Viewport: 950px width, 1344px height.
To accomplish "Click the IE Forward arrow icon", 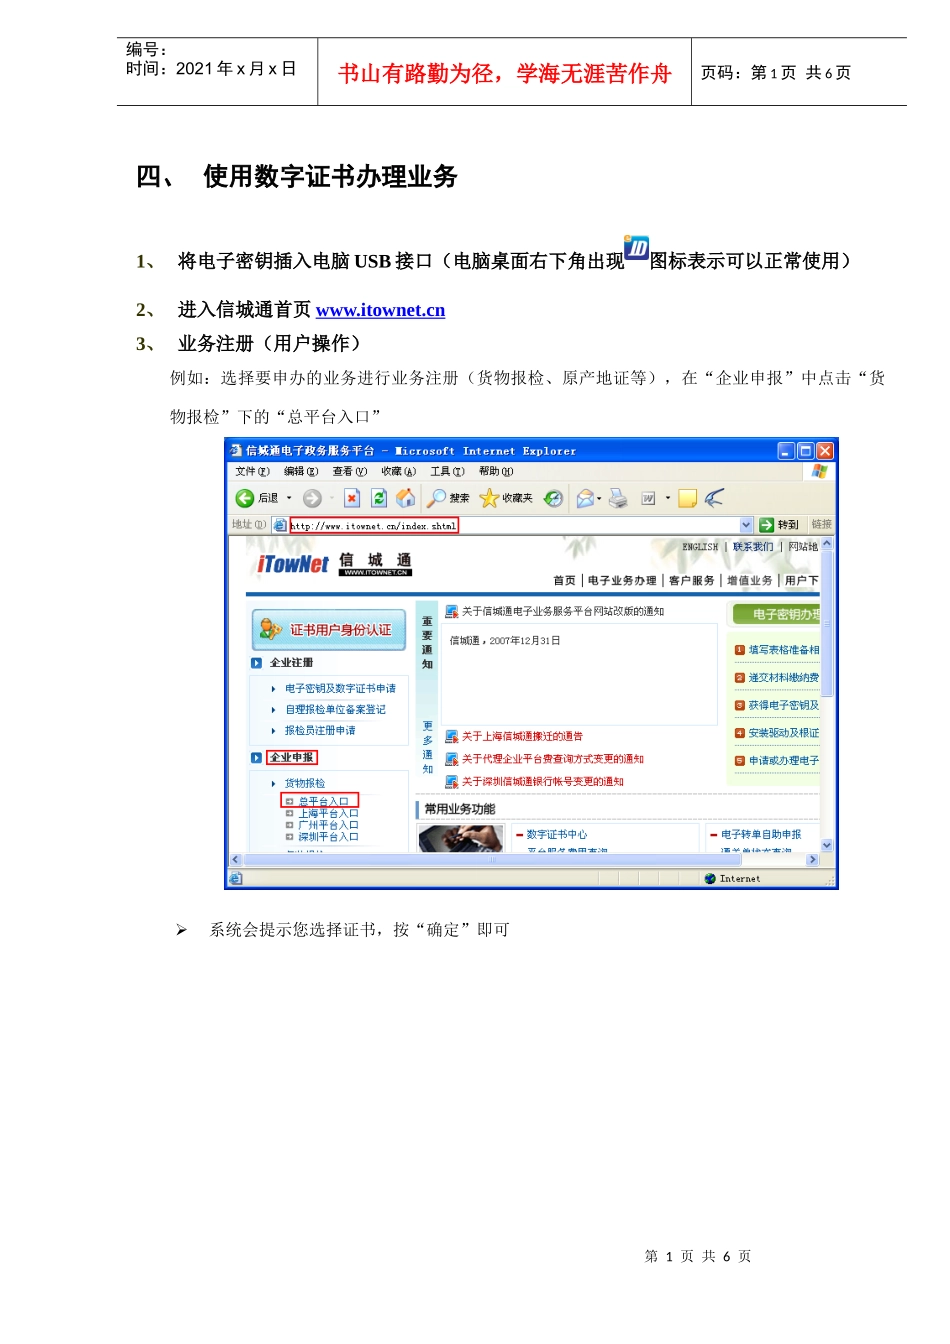I will click(x=312, y=498).
